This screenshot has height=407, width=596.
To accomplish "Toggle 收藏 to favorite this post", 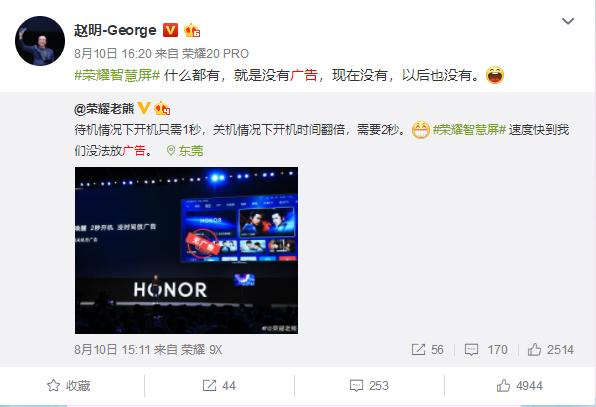I will 68,386.
